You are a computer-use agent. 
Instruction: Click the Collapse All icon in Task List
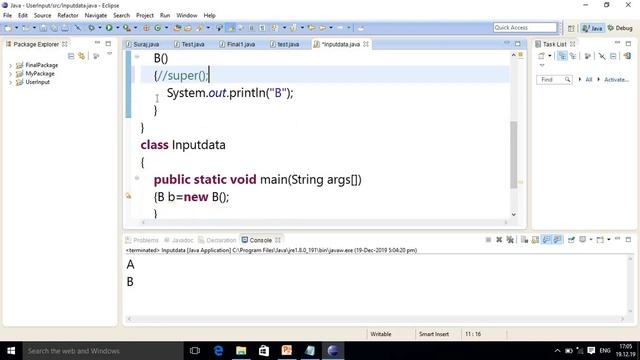pos(613,56)
